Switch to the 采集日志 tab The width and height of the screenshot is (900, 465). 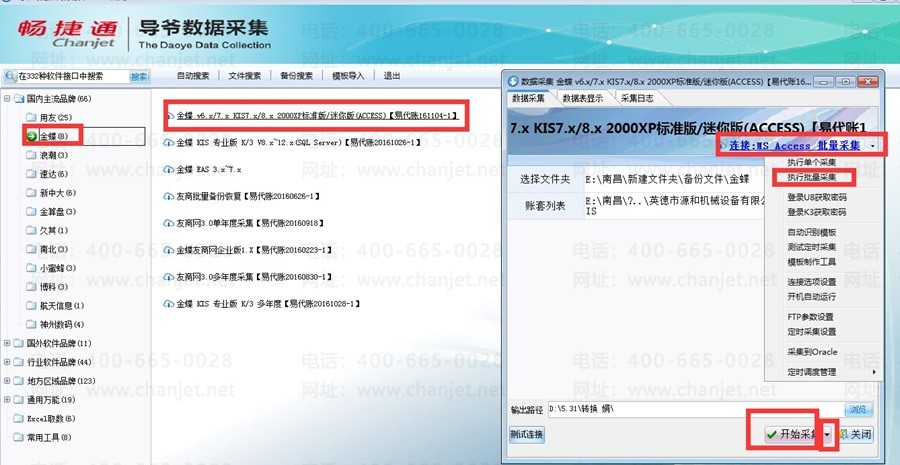tap(637, 98)
